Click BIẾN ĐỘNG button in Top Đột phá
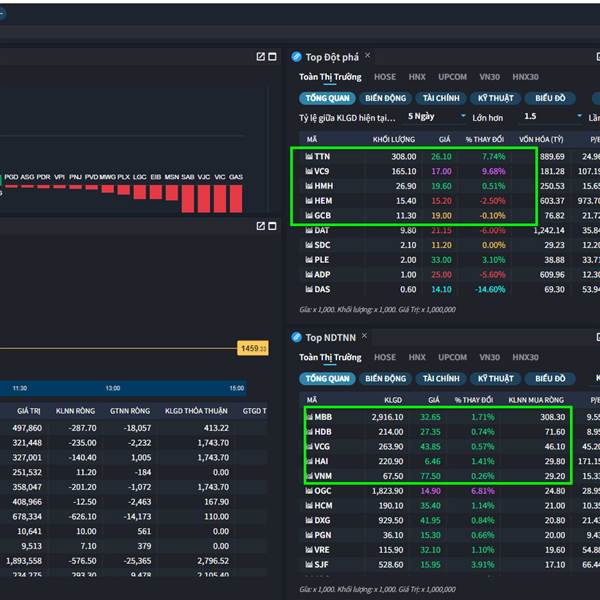 (x=385, y=99)
